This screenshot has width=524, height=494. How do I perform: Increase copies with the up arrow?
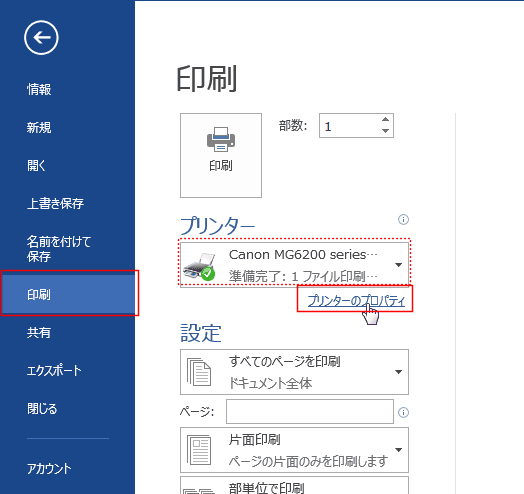click(x=385, y=119)
